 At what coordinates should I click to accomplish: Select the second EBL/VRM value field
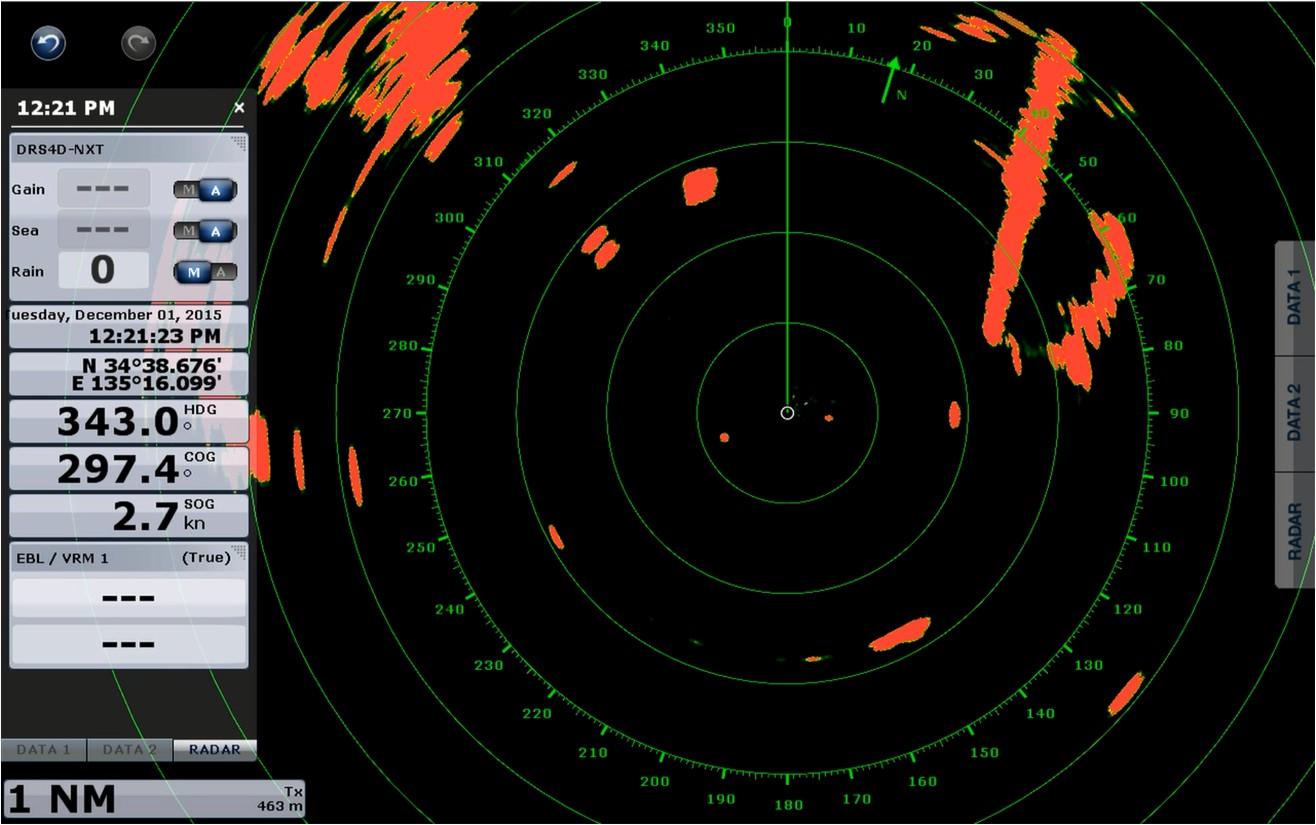[x=129, y=644]
